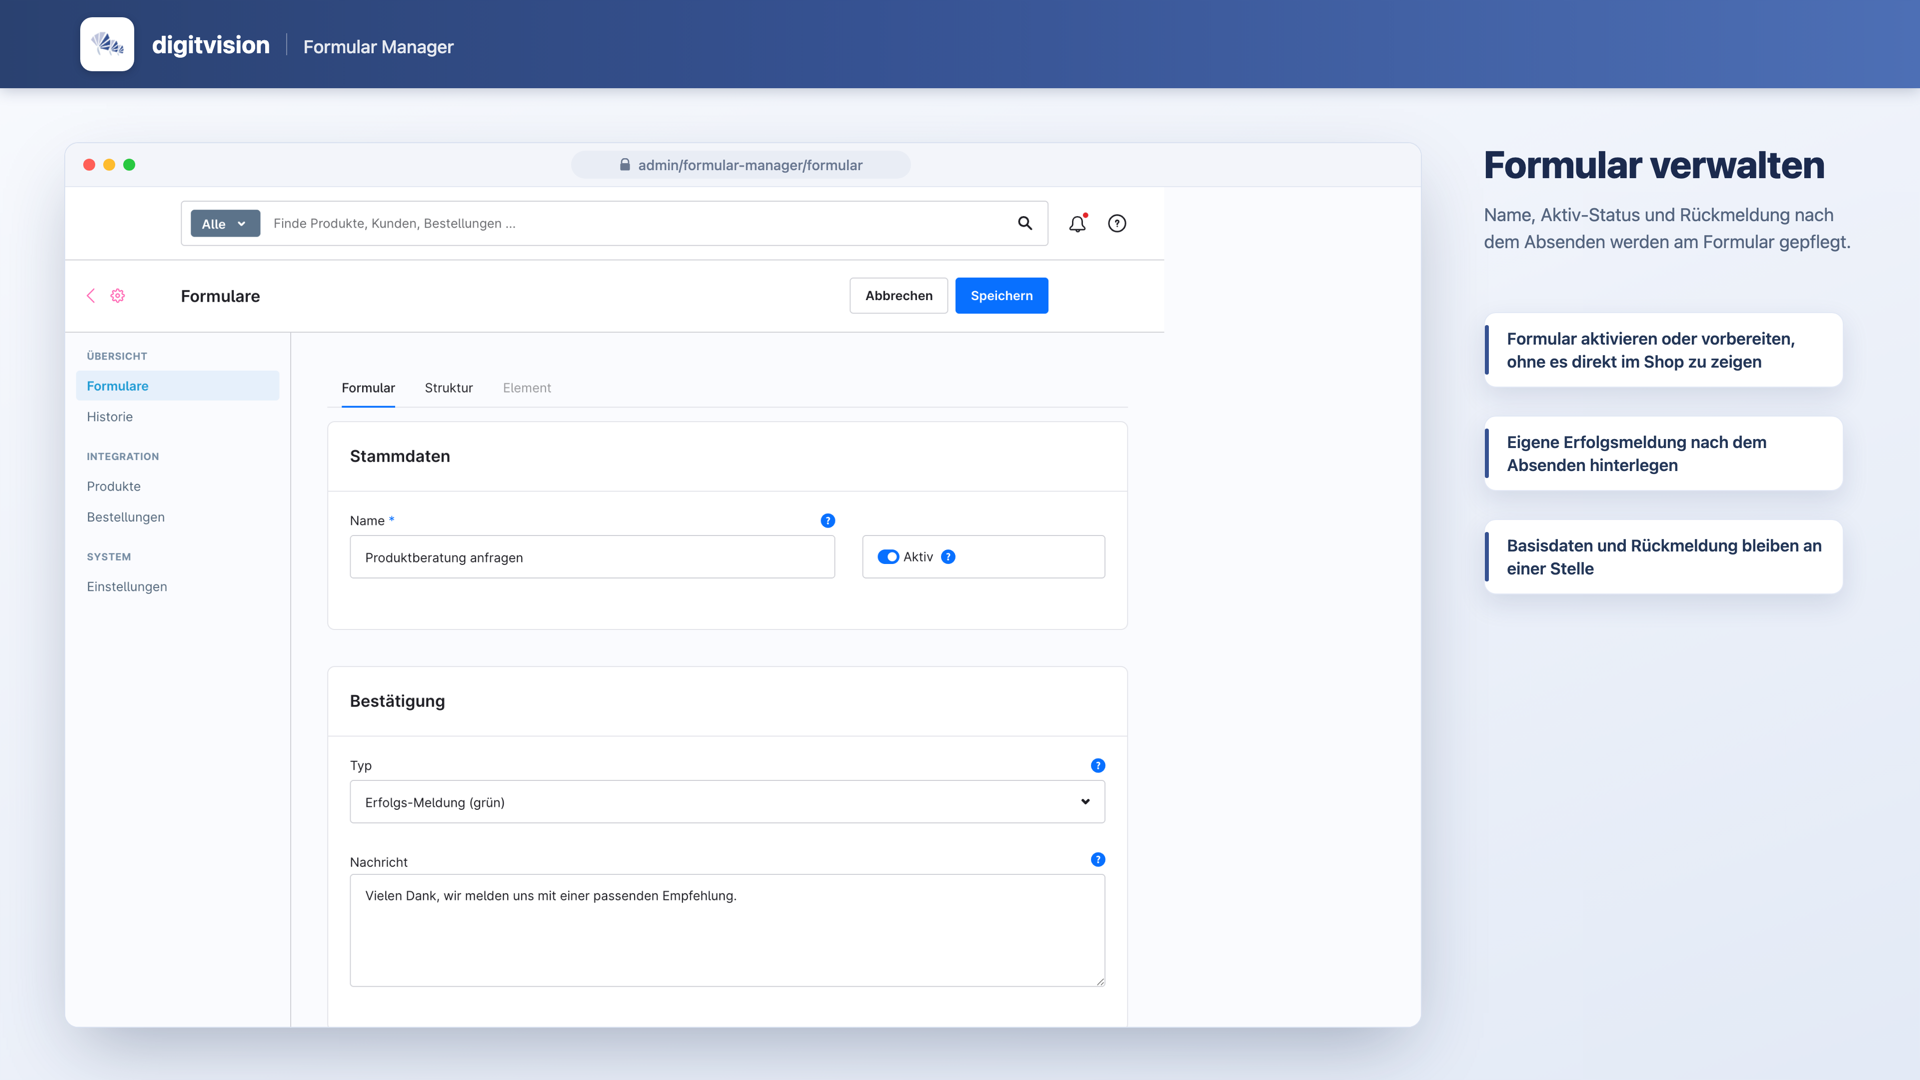Show help tooltip for the Typ field

pyautogui.click(x=1098, y=765)
